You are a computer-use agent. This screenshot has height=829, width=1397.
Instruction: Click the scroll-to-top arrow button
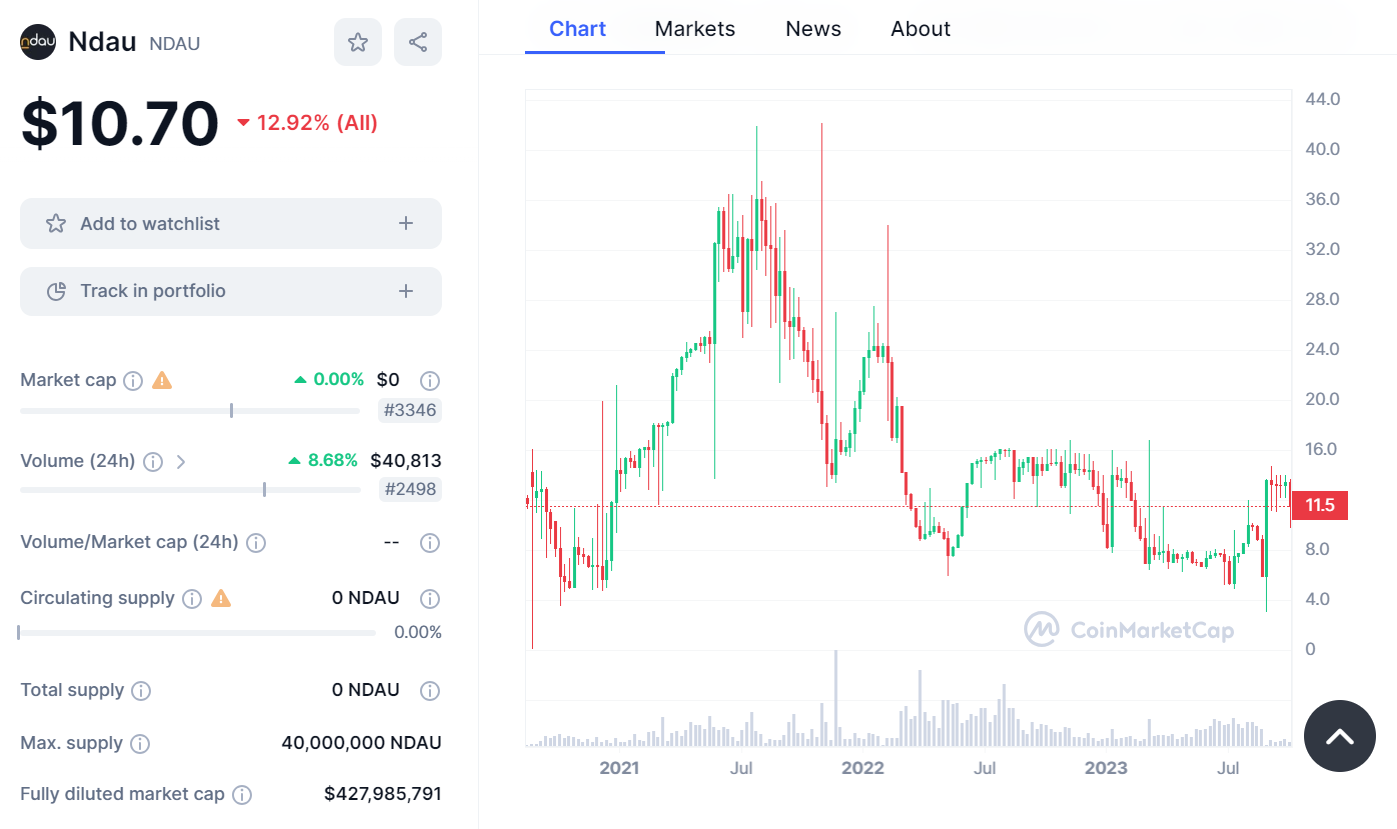point(1340,736)
